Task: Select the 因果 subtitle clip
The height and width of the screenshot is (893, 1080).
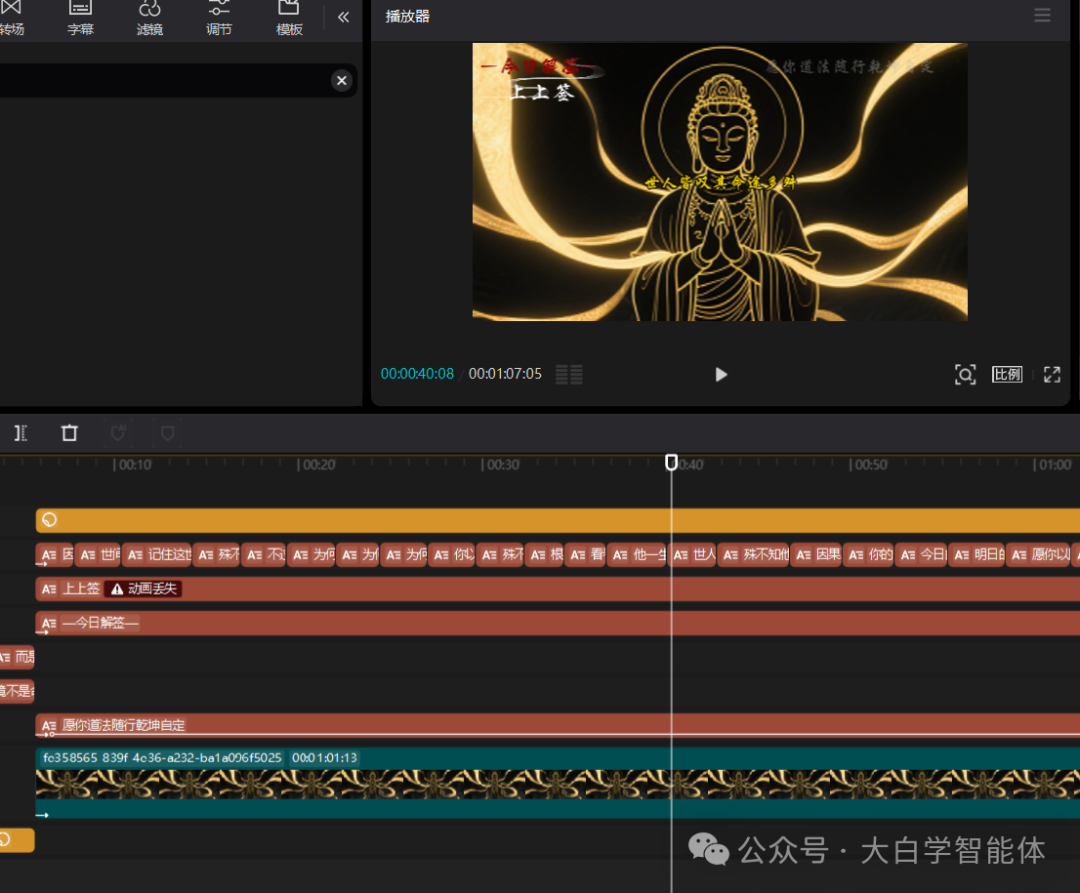Action: 817,554
